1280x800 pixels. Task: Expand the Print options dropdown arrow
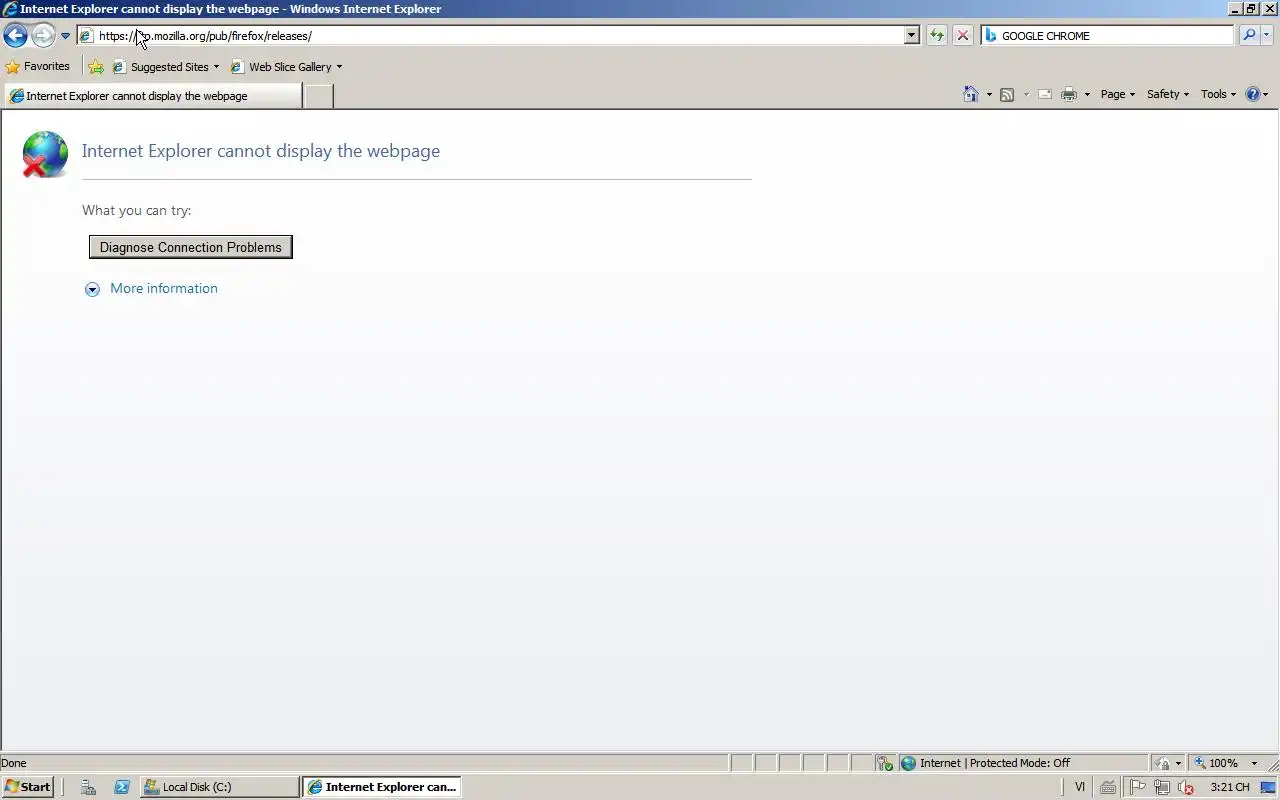(x=1087, y=95)
